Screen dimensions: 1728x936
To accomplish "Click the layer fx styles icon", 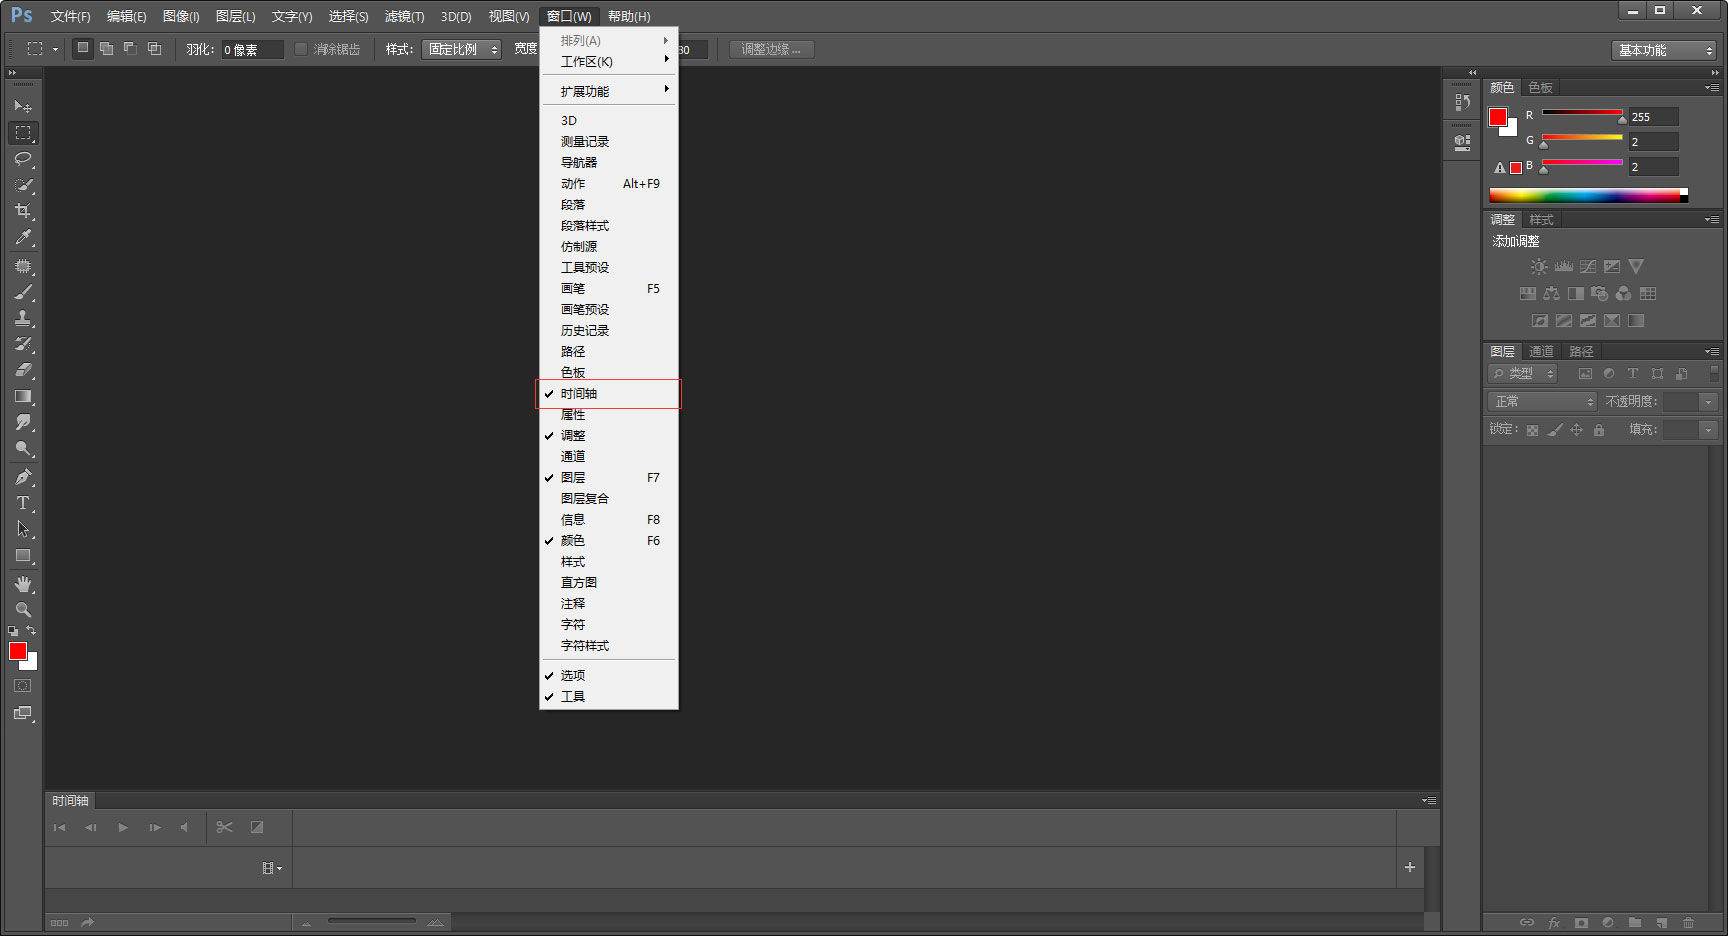I will (x=1554, y=923).
